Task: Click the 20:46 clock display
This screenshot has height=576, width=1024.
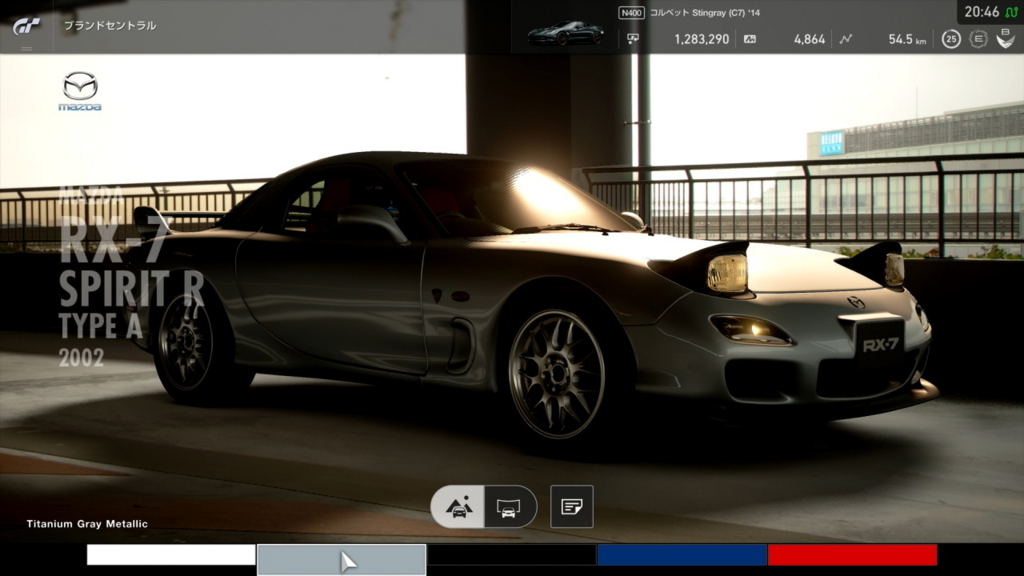Action: click(x=982, y=12)
